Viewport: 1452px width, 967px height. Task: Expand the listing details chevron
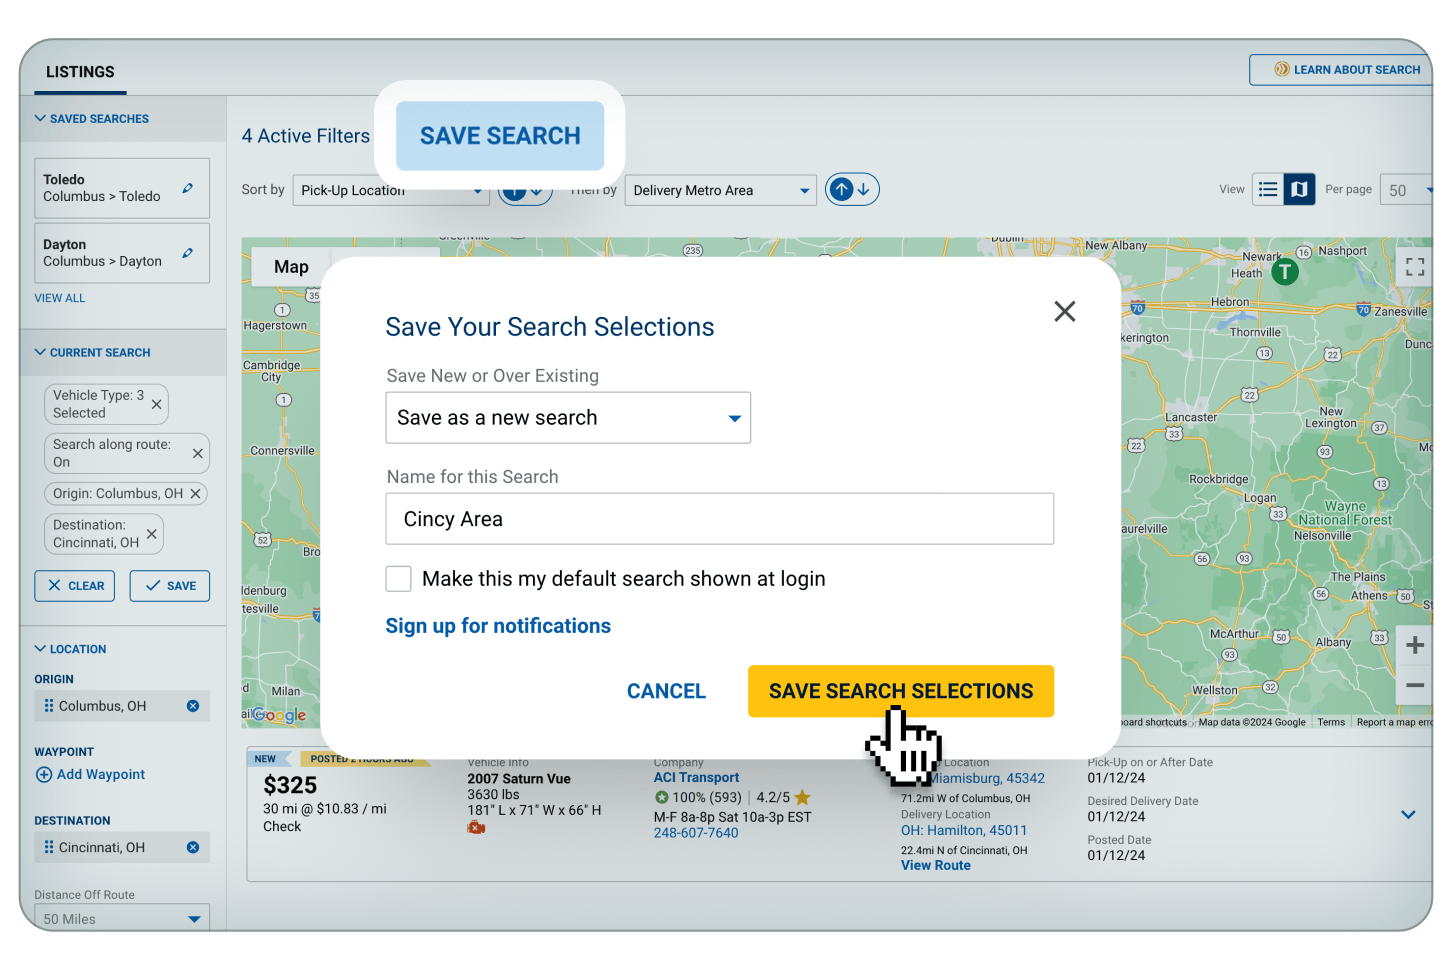(1408, 815)
